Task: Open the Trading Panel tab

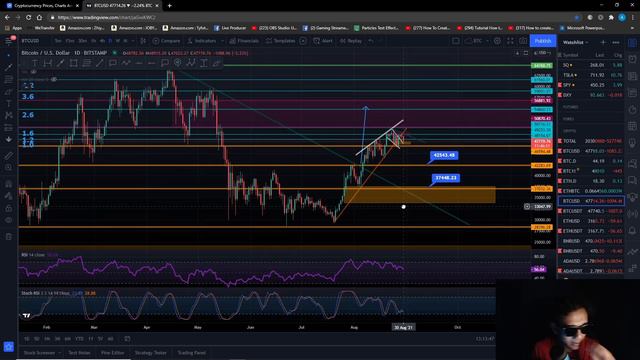Action: coord(191,353)
